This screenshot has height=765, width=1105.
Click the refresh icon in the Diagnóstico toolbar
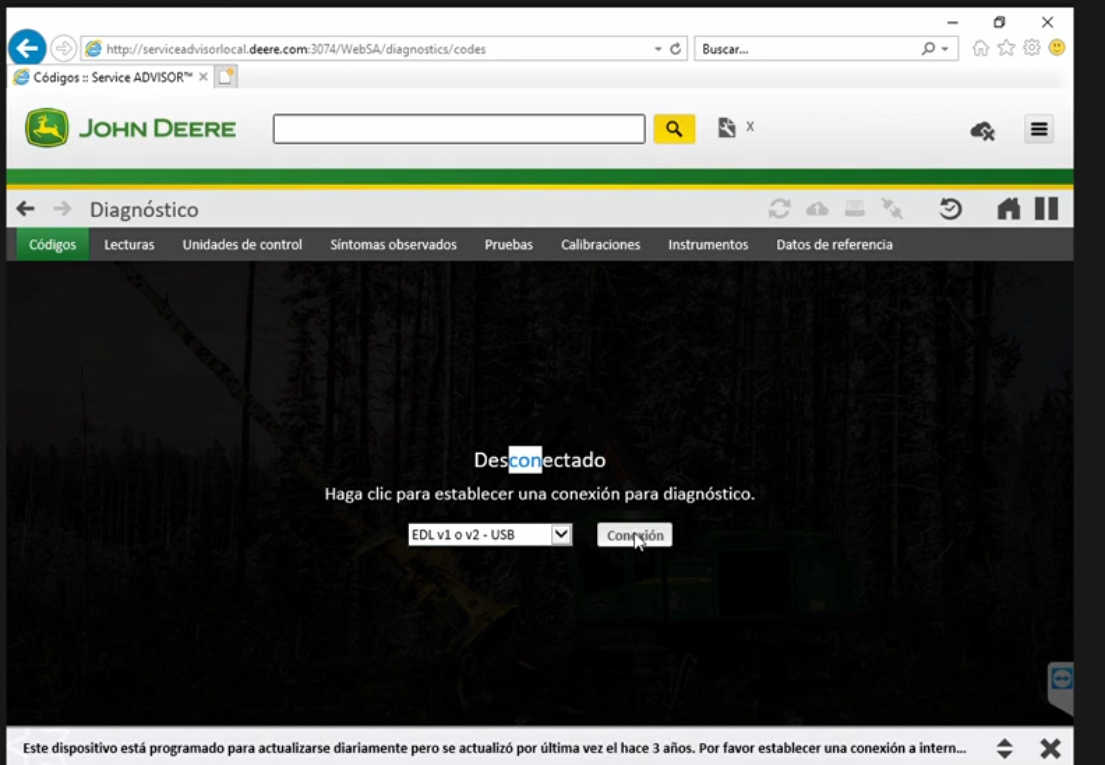coord(779,208)
